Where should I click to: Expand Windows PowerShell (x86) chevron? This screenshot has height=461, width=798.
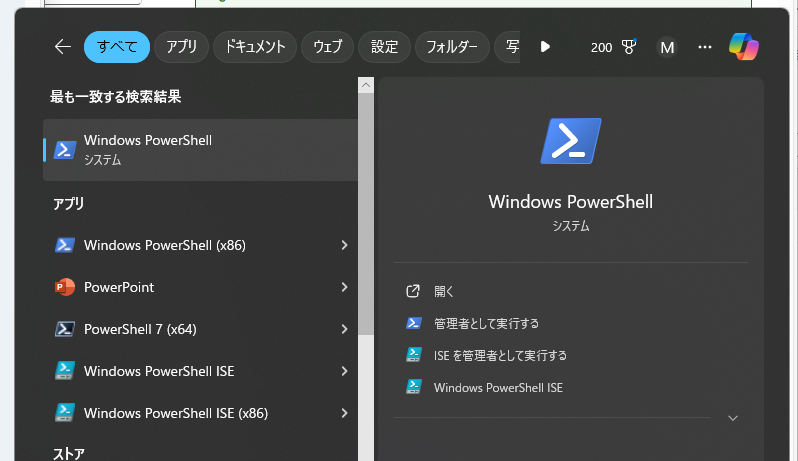click(x=345, y=245)
